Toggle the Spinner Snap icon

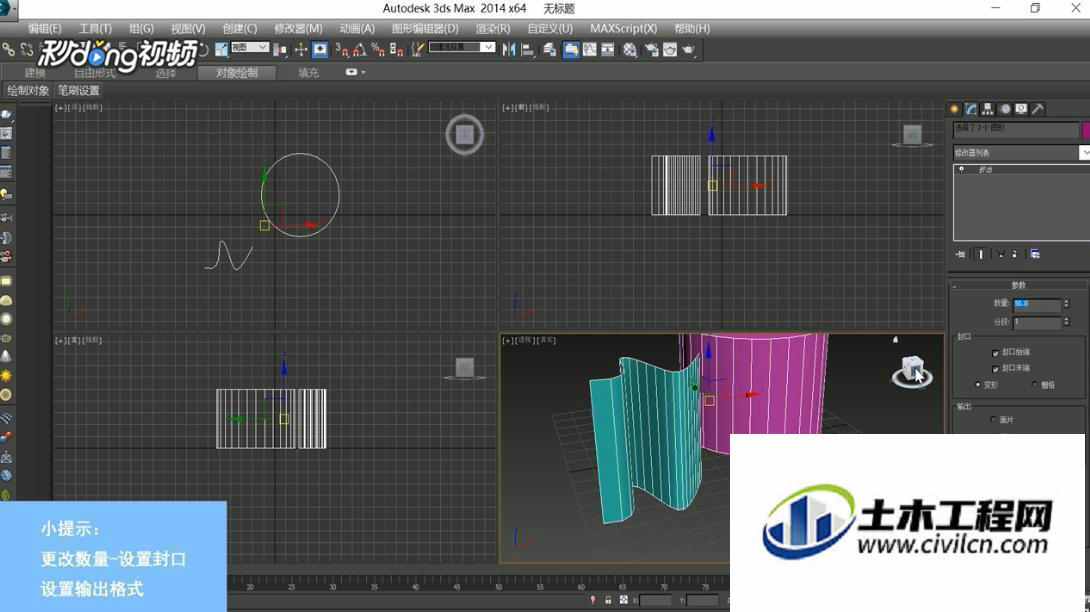pos(396,49)
